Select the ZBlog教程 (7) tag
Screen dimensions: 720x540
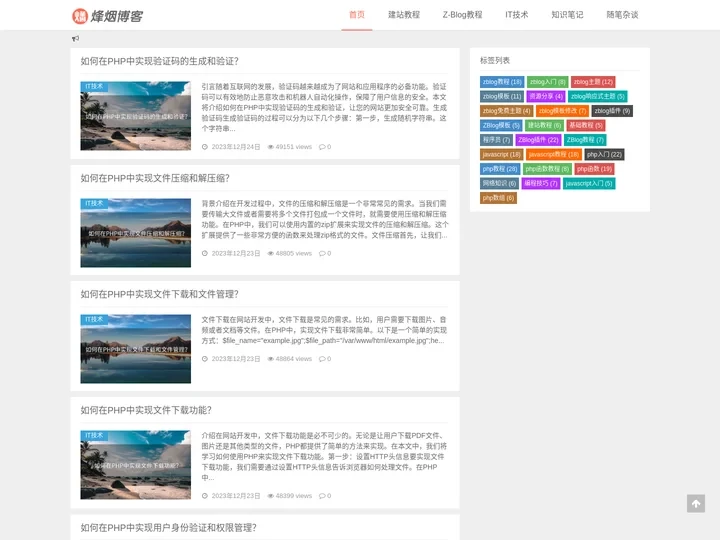click(585, 140)
